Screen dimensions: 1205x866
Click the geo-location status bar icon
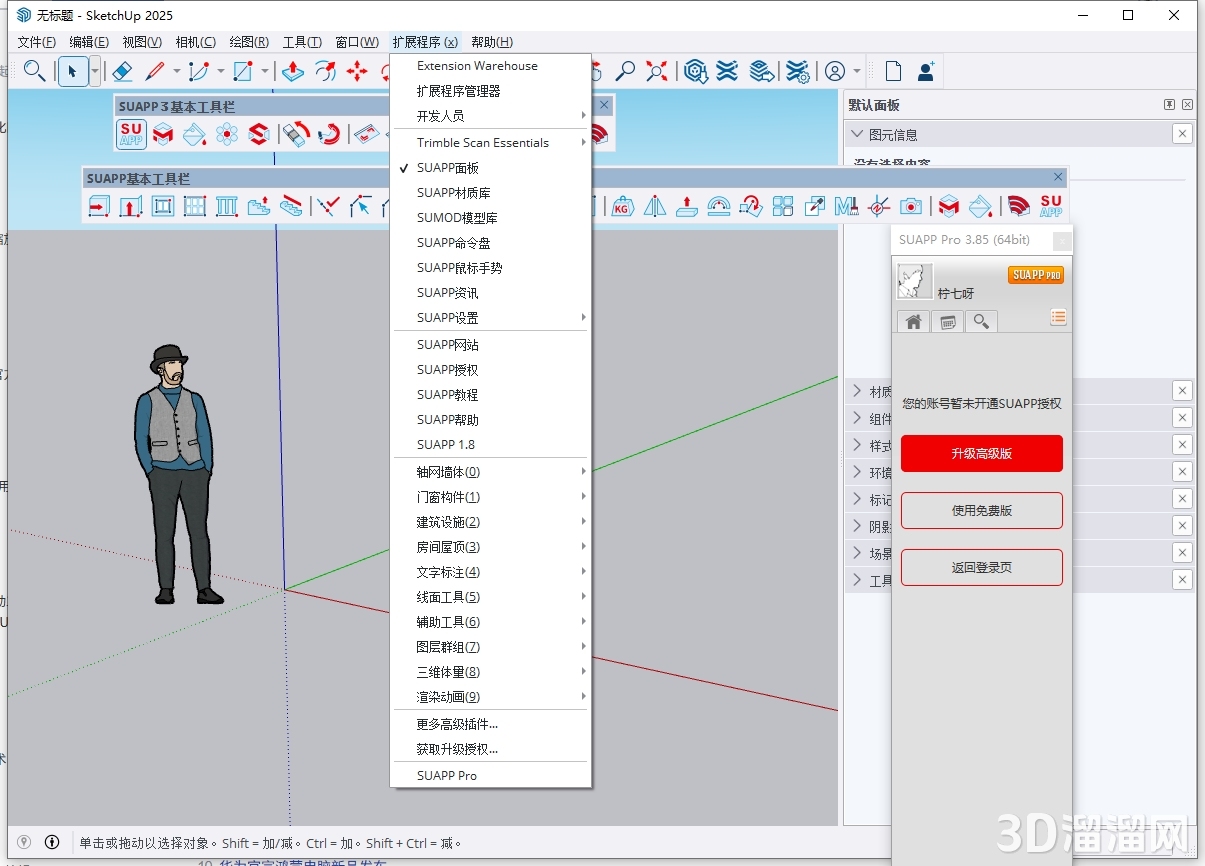click(25, 842)
